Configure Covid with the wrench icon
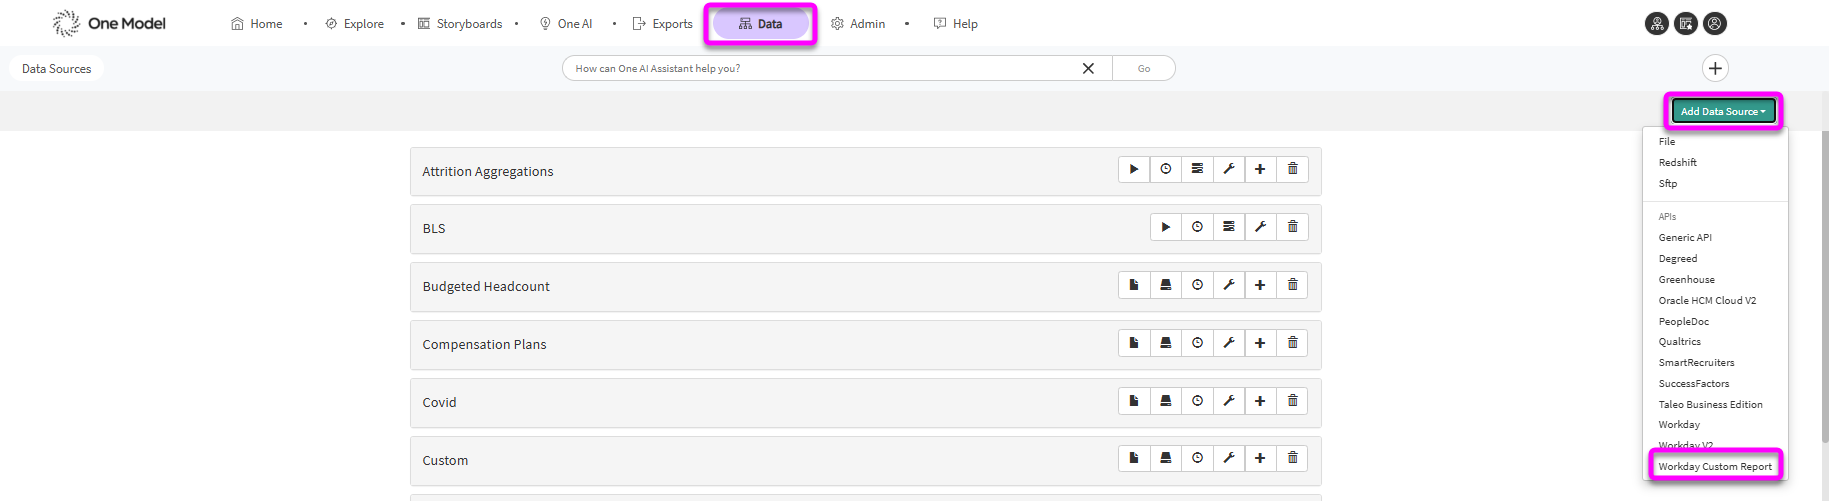This screenshot has width=1829, height=501. click(x=1229, y=401)
